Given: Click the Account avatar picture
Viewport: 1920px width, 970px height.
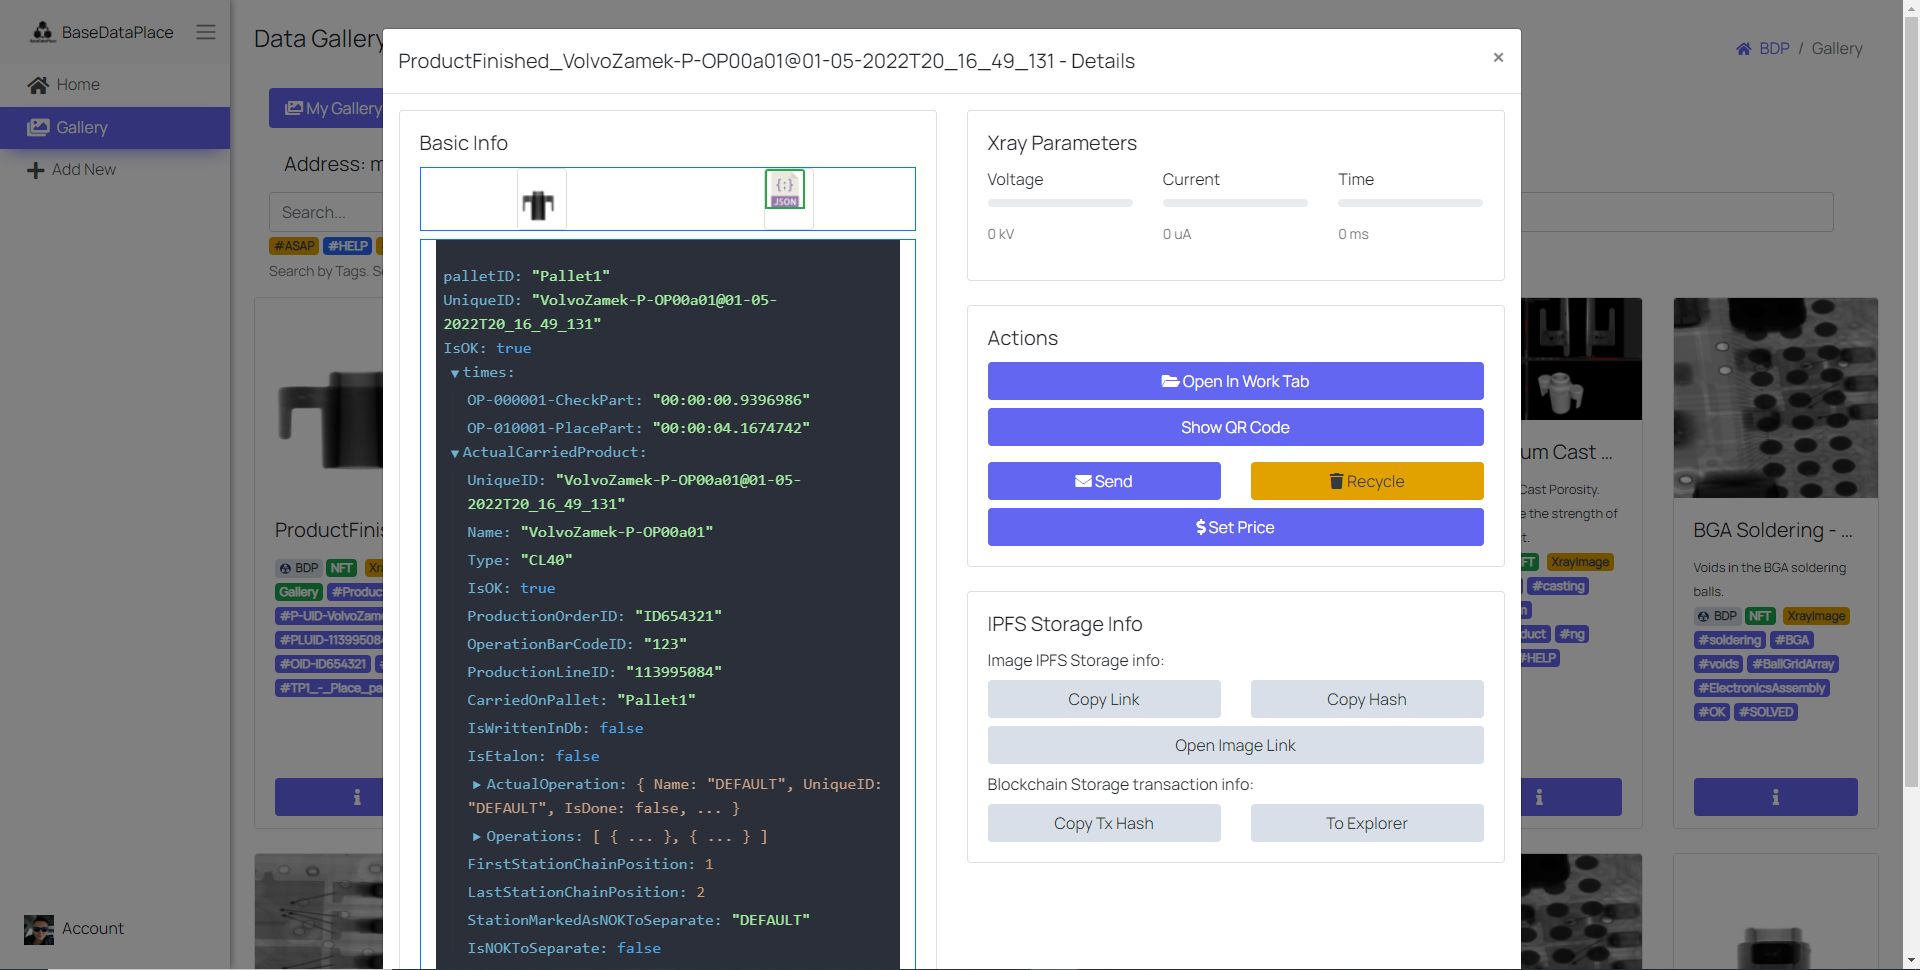Looking at the screenshot, I should pyautogui.click(x=39, y=929).
